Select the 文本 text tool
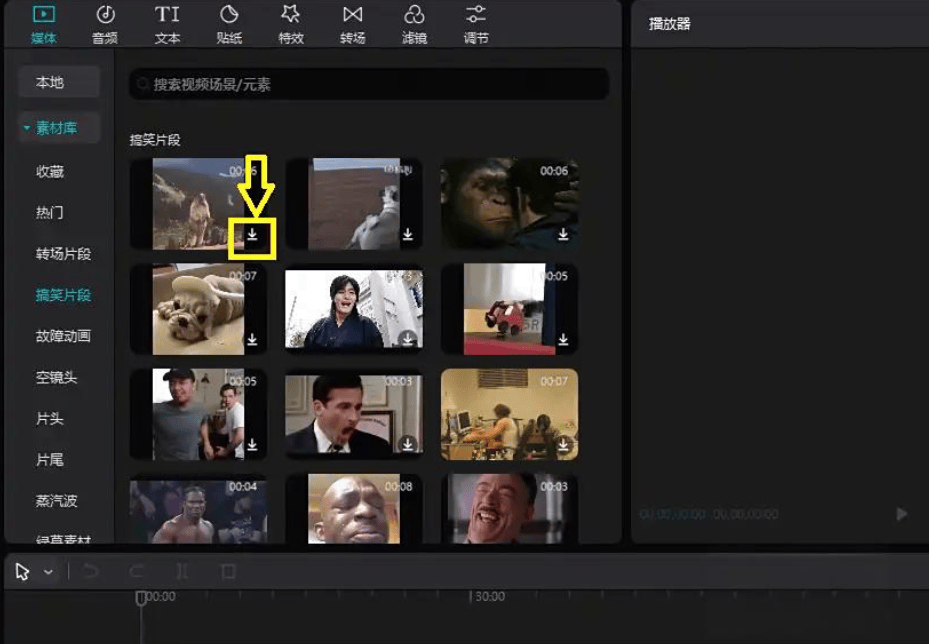Screen dimensions: 929x644 point(166,22)
